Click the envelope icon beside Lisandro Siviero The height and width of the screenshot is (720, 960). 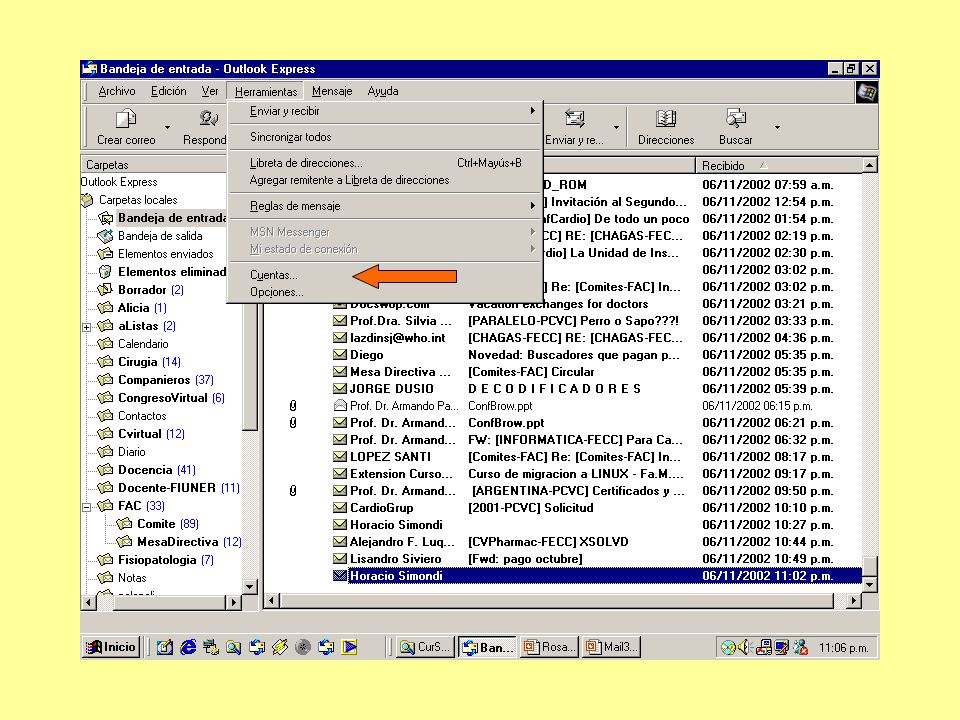(340, 558)
